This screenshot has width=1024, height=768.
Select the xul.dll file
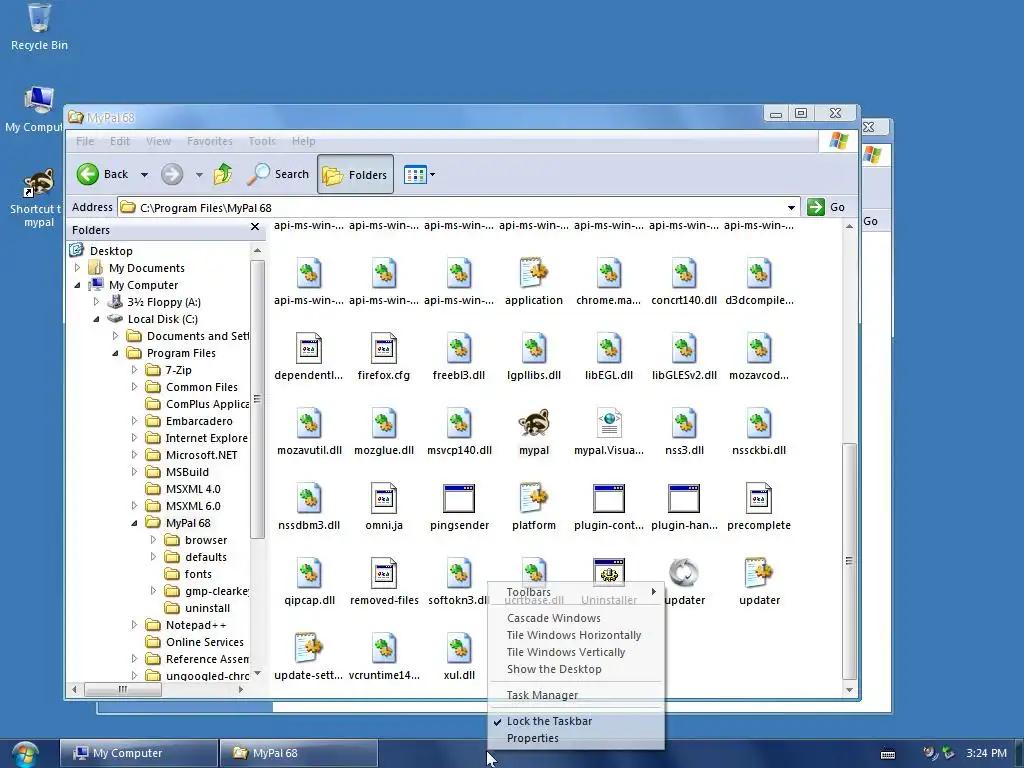[459, 656]
